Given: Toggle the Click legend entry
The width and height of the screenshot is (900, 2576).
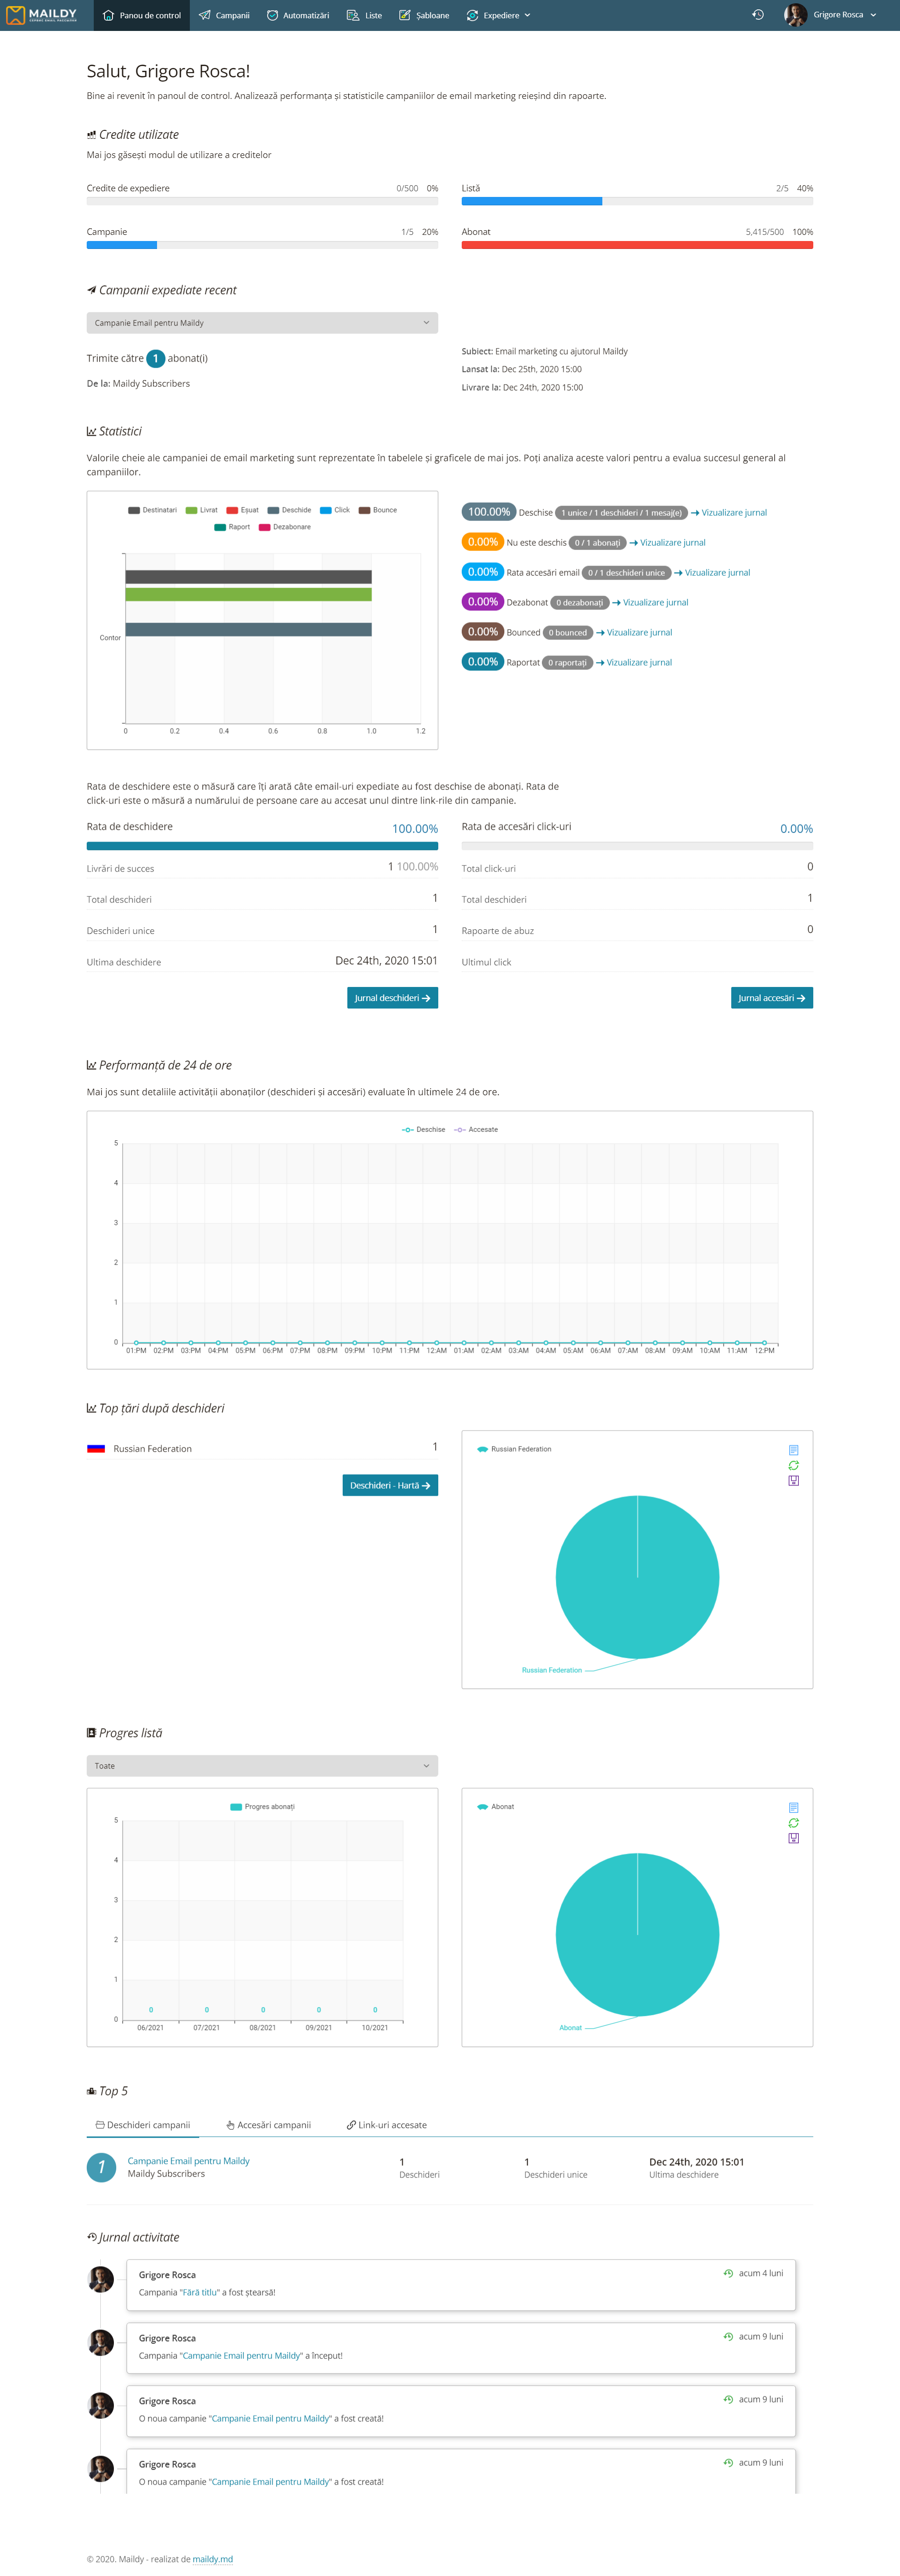Looking at the screenshot, I should 335,510.
